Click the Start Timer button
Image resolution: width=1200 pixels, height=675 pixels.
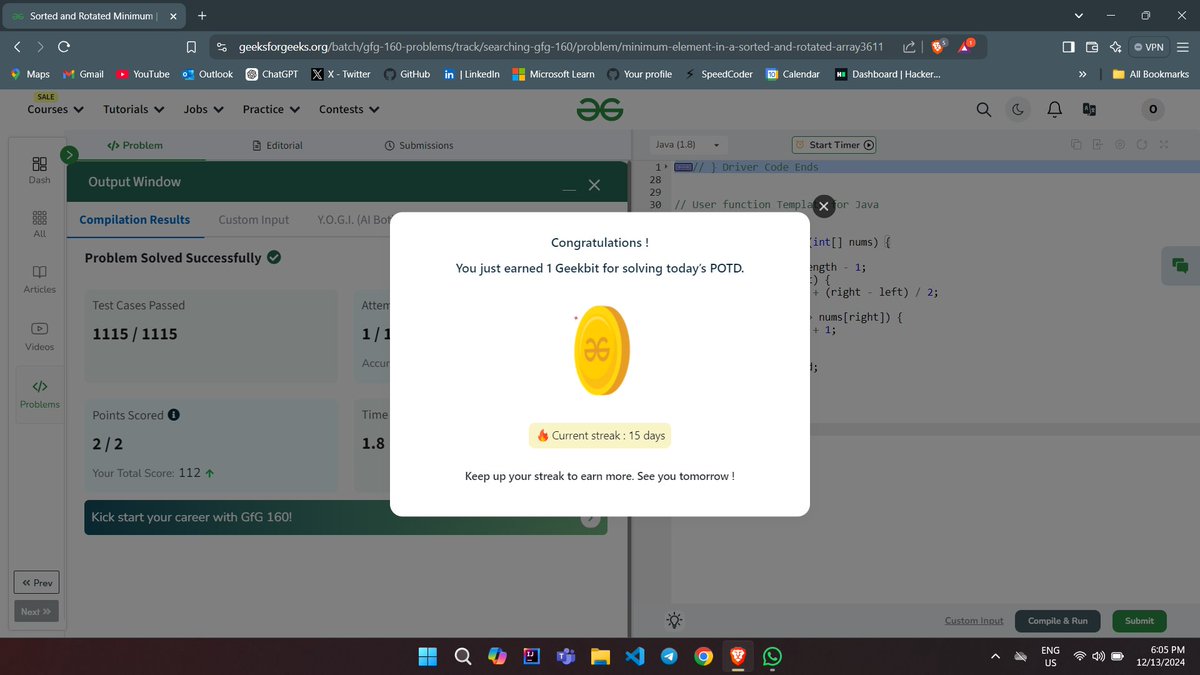(x=834, y=145)
